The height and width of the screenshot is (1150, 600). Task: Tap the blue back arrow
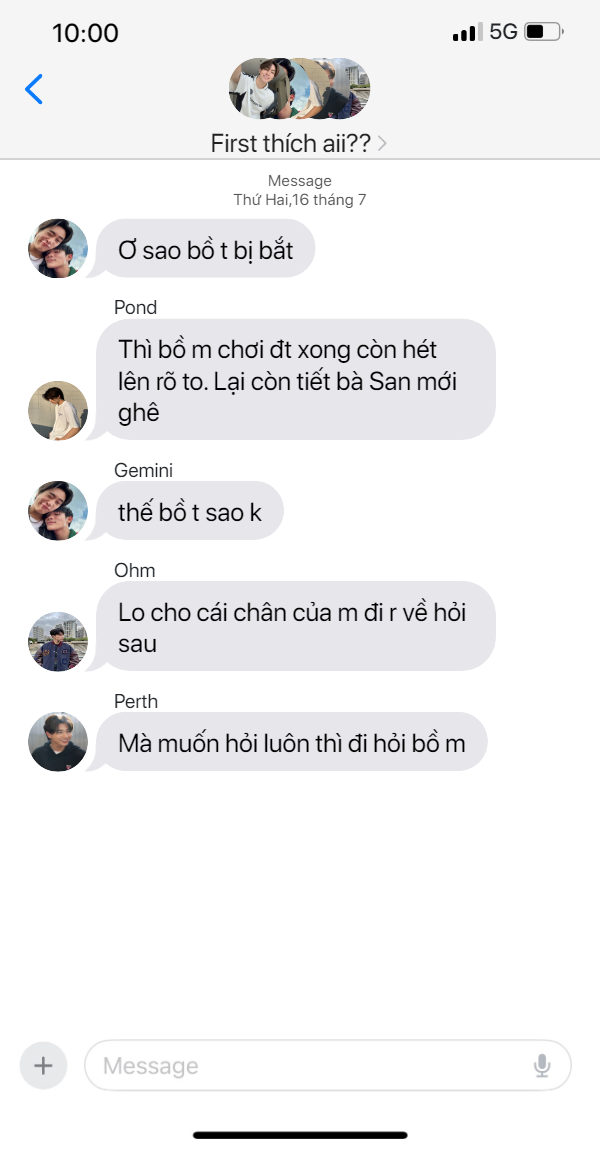tap(34, 89)
